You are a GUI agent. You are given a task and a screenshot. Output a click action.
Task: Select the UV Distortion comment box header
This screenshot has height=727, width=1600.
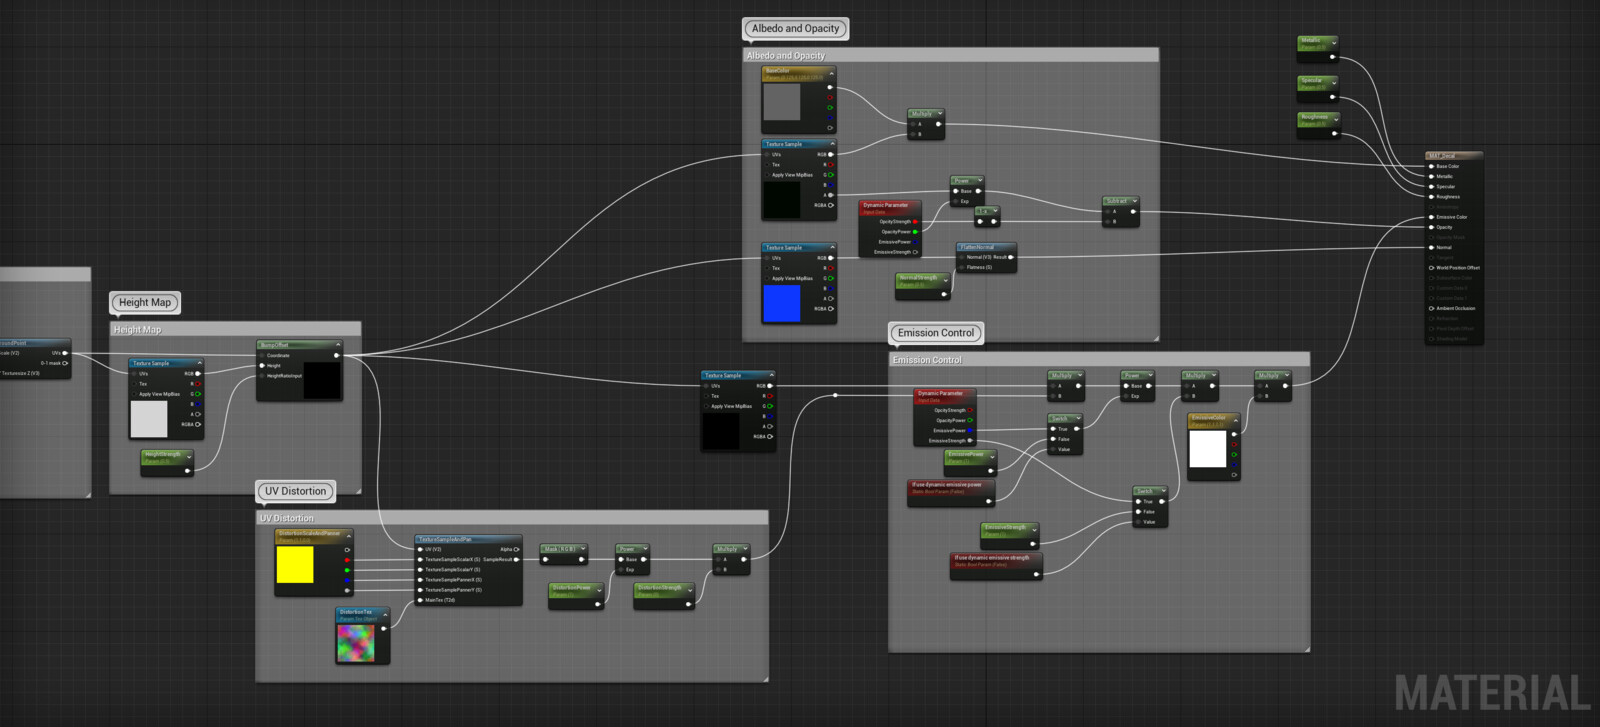click(x=512, y=517)
